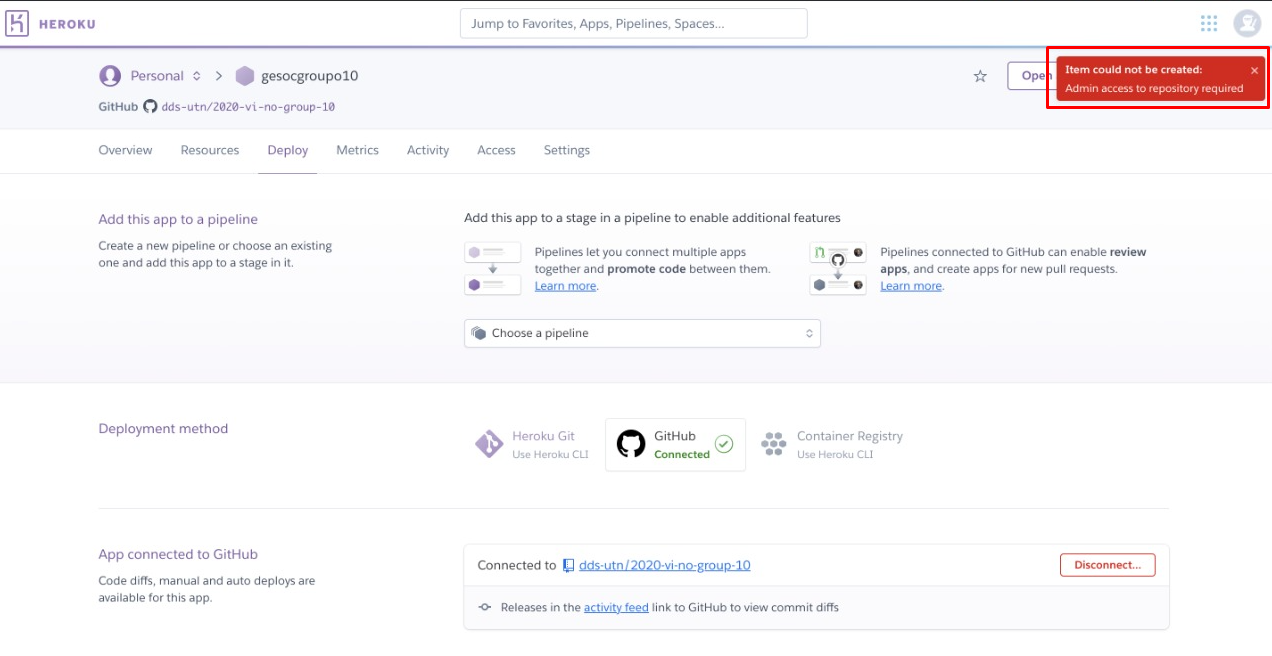Click the Deployment method heading
This screenshot has width=1272, height=656.
pyautogui.click(x=163, y=428)
